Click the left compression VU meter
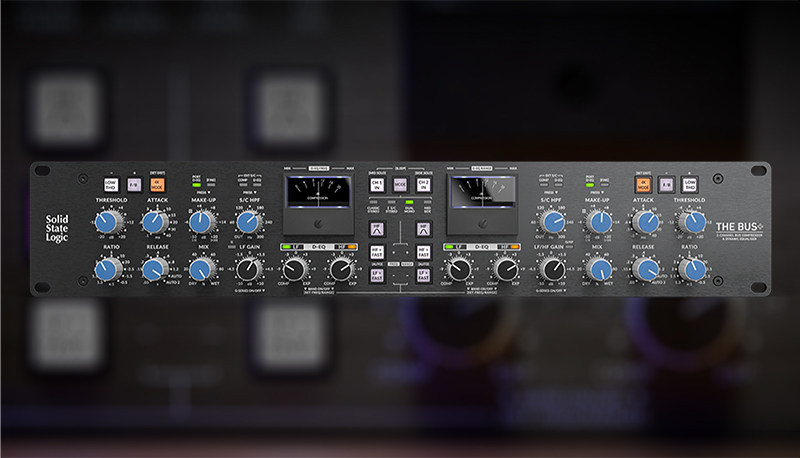Viewport: 800px width, 458px height. click(x=318, y=192)
